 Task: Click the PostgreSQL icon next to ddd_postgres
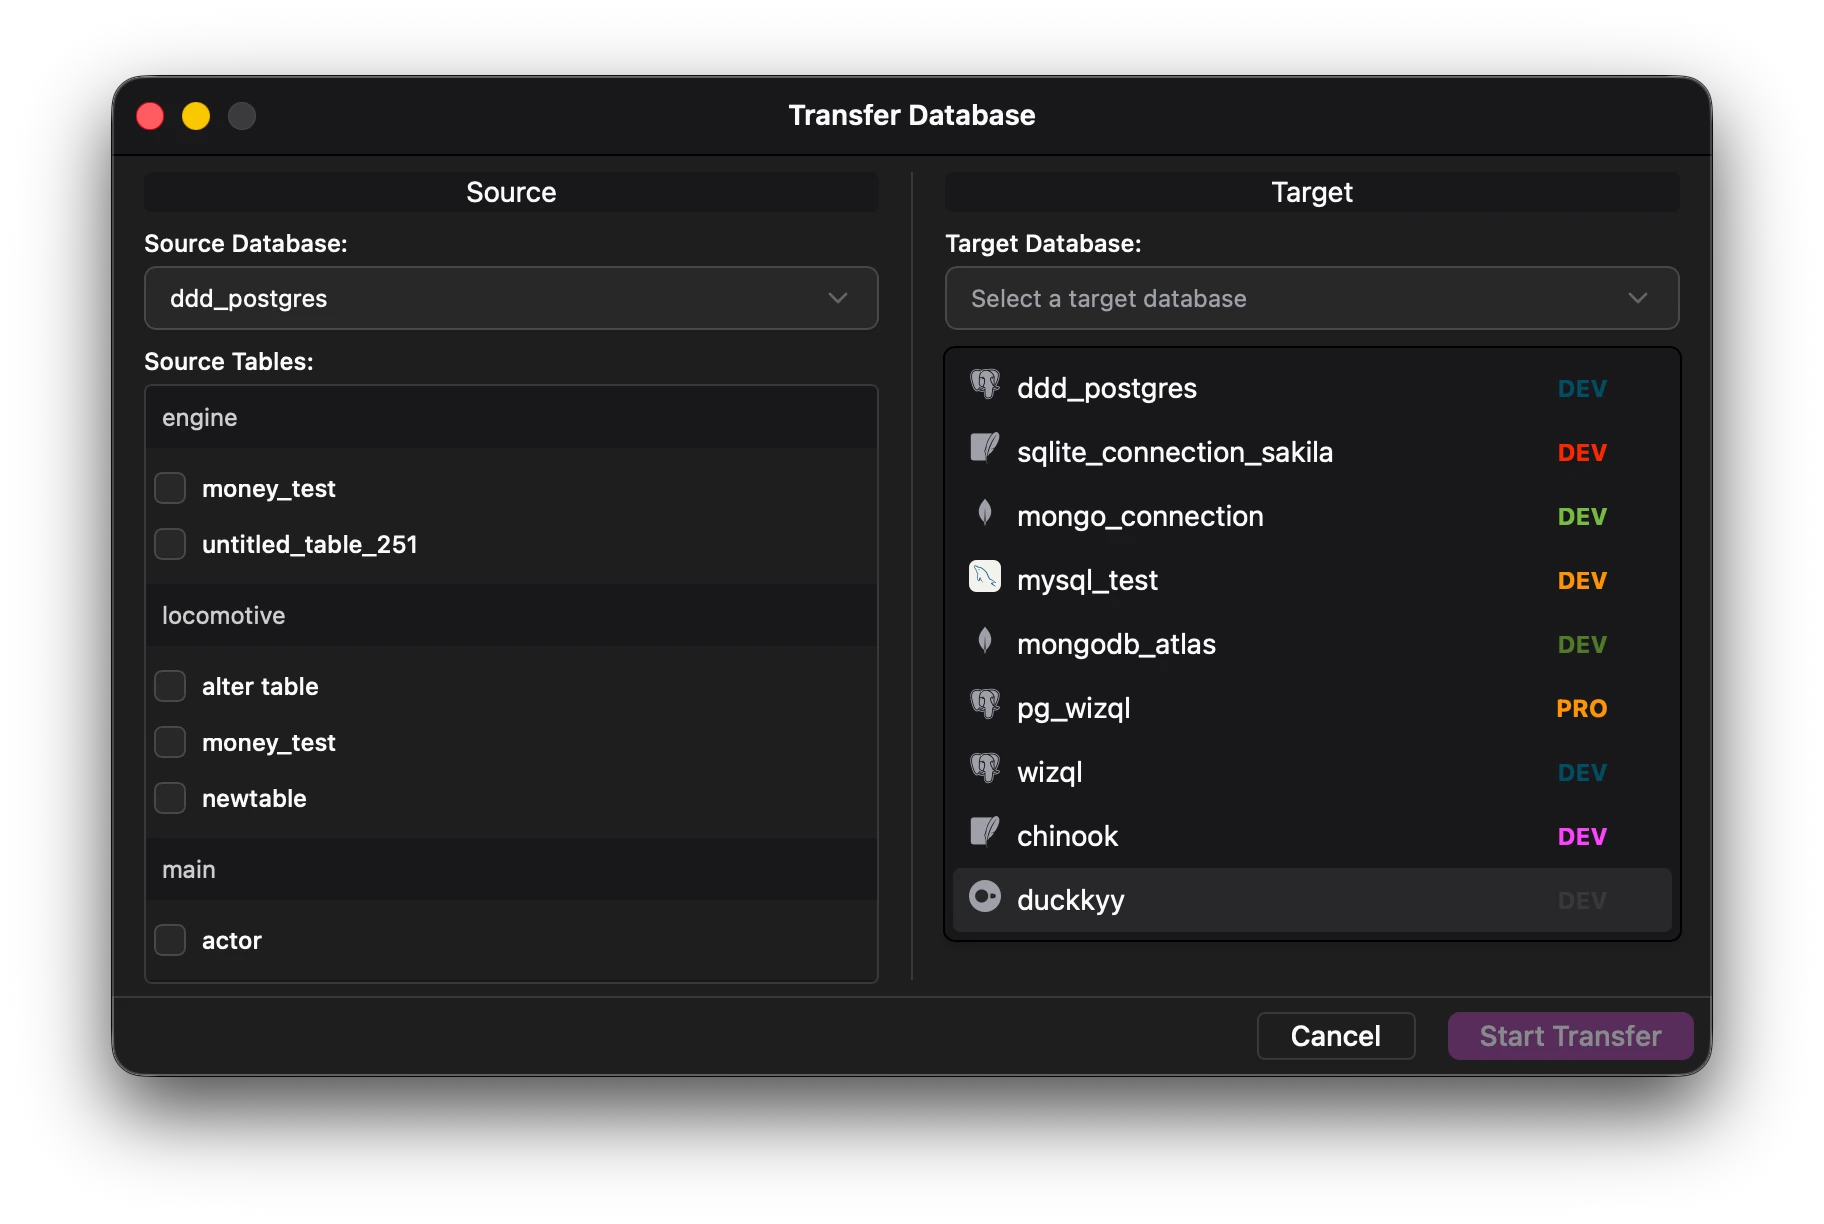(985, 387)
